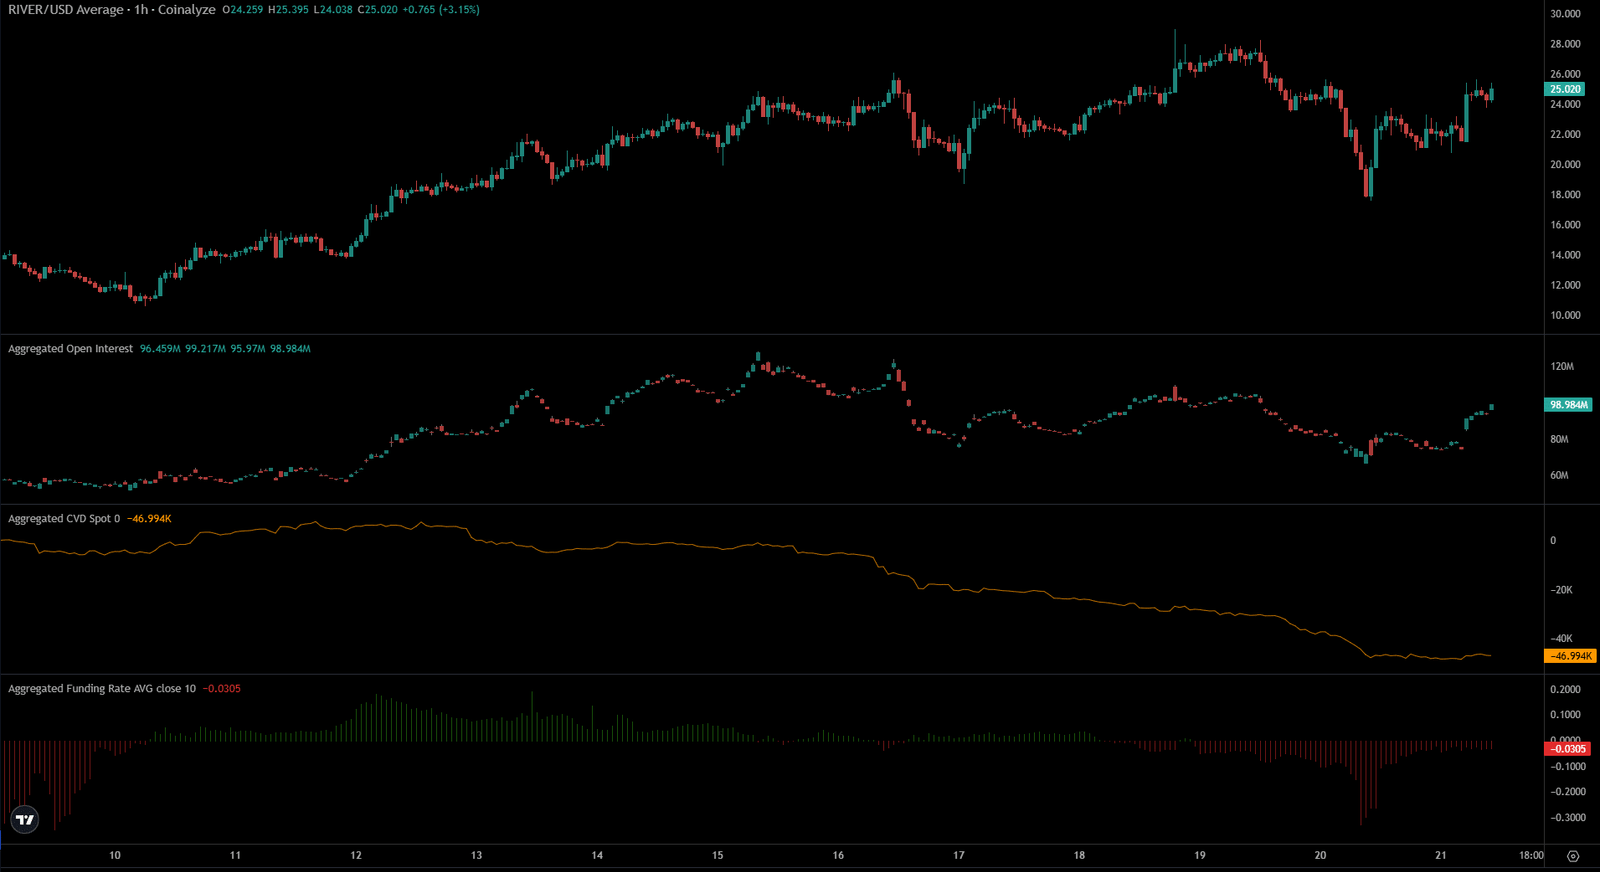
Task: Click the red funding rate tag -0.0305
Action: point(1568,749)
